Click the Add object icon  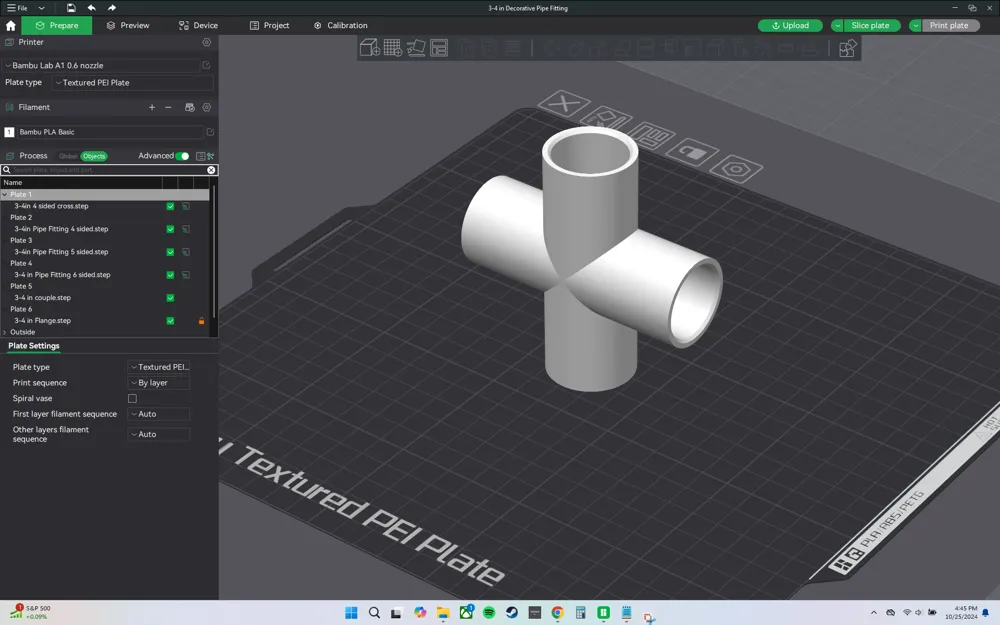click(369, 47)
